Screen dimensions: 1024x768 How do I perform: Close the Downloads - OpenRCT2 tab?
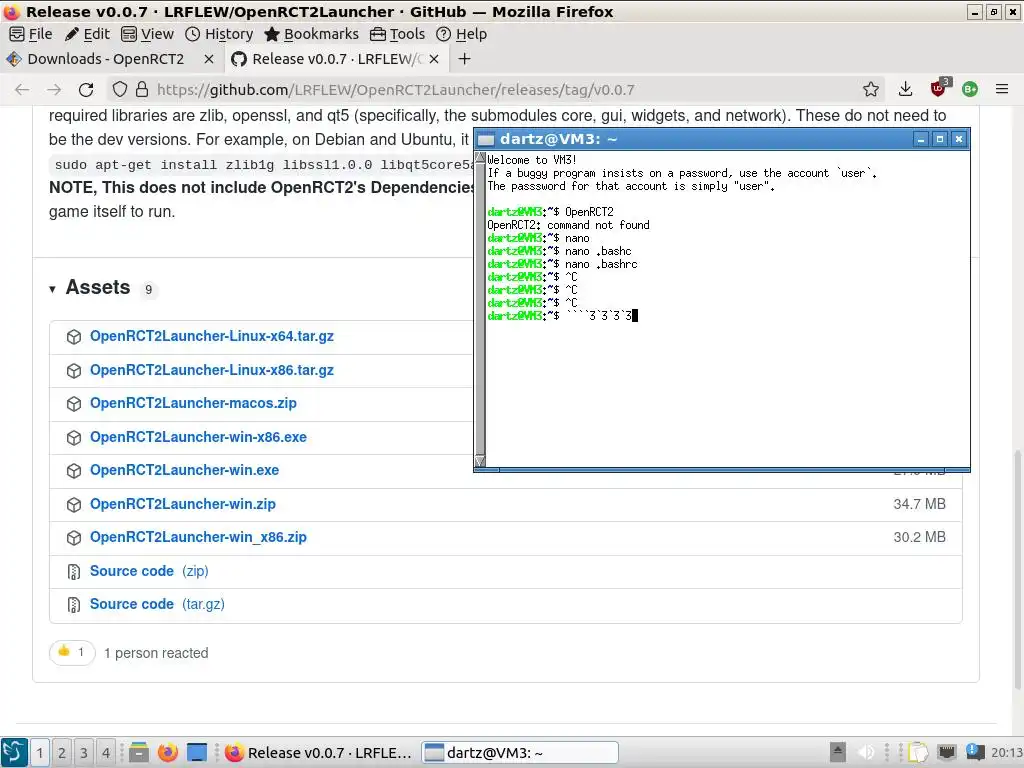(208, 59)
